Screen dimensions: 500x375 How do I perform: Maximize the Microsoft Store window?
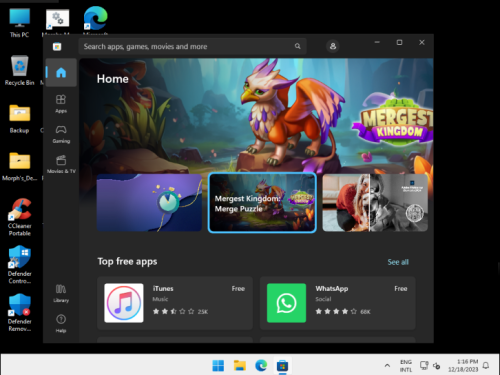tap(399, 42)
